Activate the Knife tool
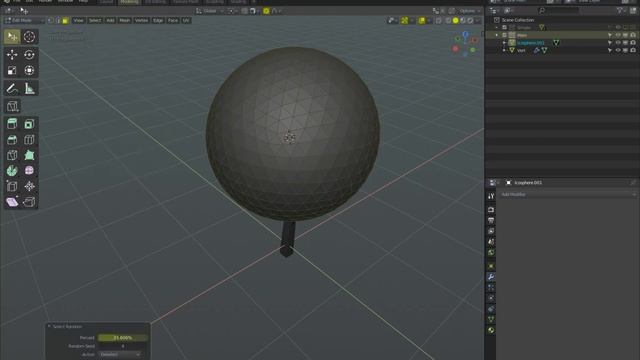The width and height of the screenshot is (640, 360). (x=12, y=155)
